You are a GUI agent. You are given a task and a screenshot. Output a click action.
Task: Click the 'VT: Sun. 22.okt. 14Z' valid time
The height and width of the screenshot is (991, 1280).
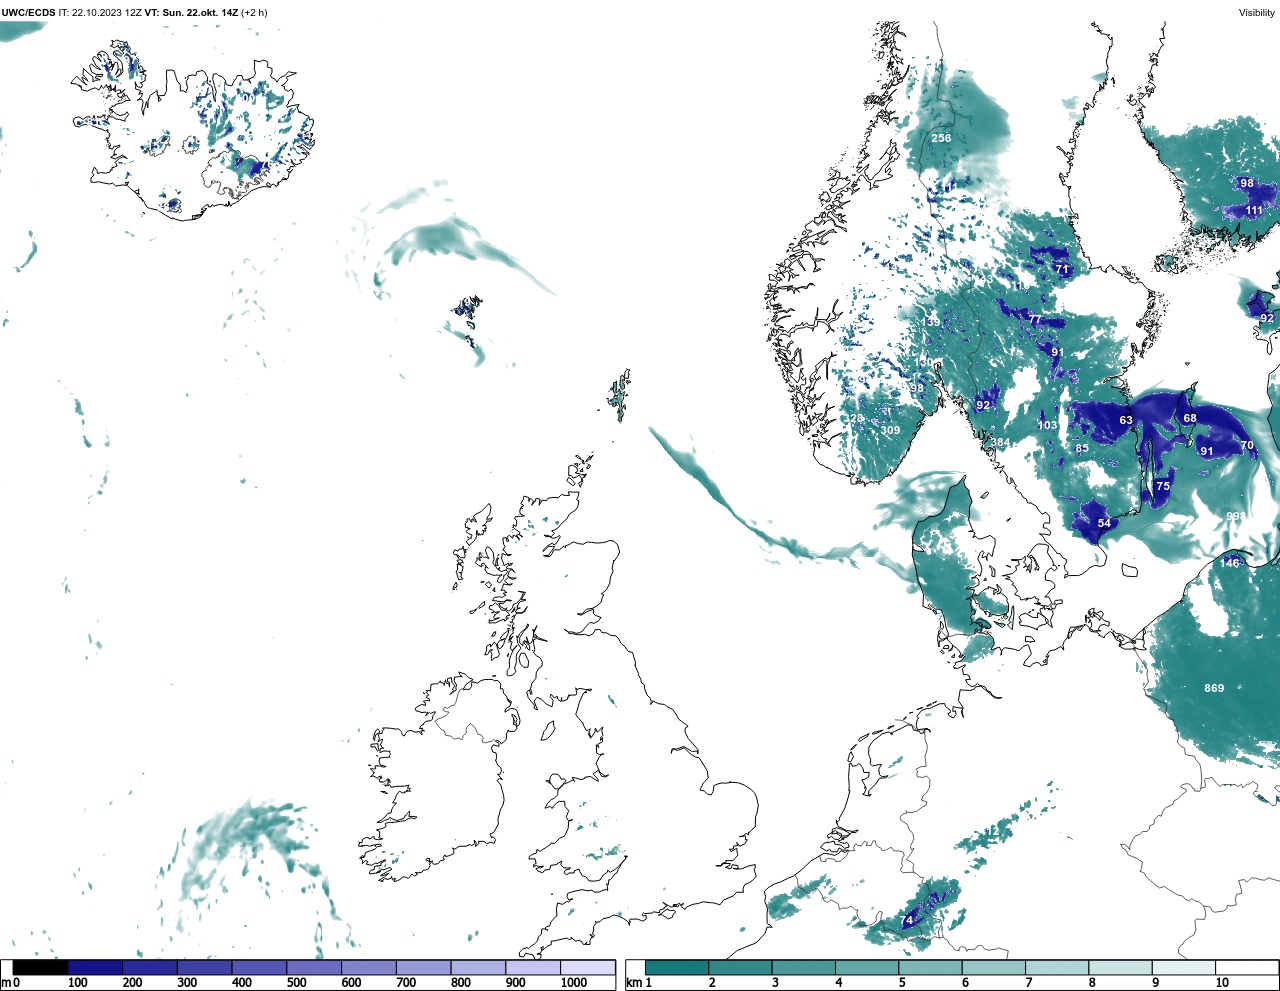tap(190, 13)
